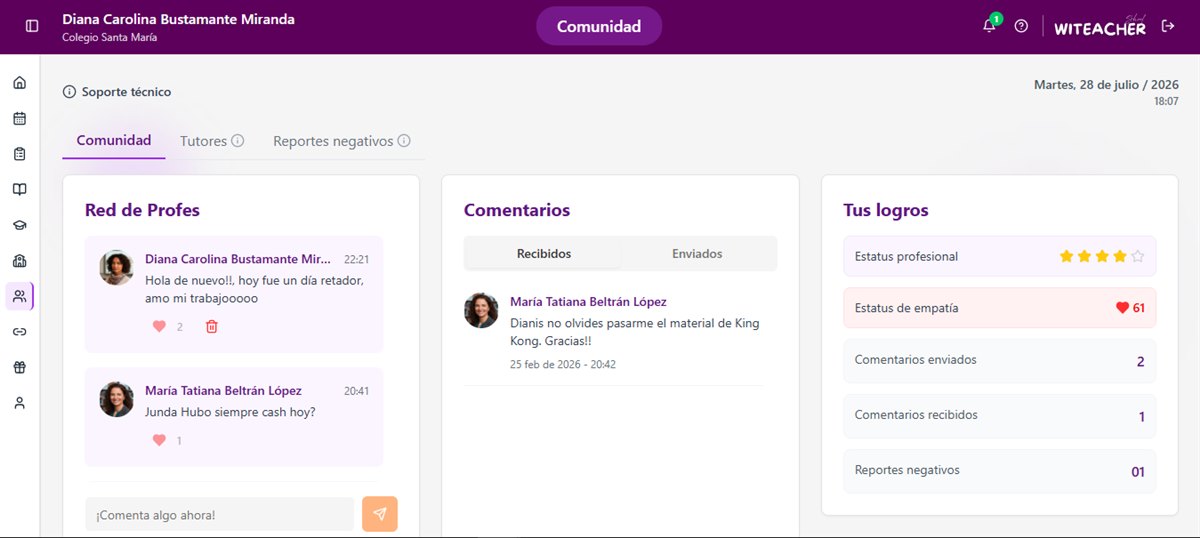Like Diana Carolina's post with heart
This screenshot has height=538, width=1200.
(158, 326)
